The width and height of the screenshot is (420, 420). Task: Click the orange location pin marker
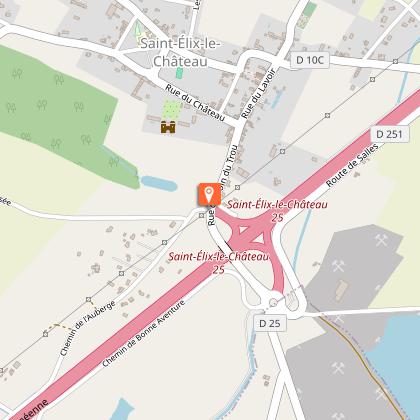point(209,194)
